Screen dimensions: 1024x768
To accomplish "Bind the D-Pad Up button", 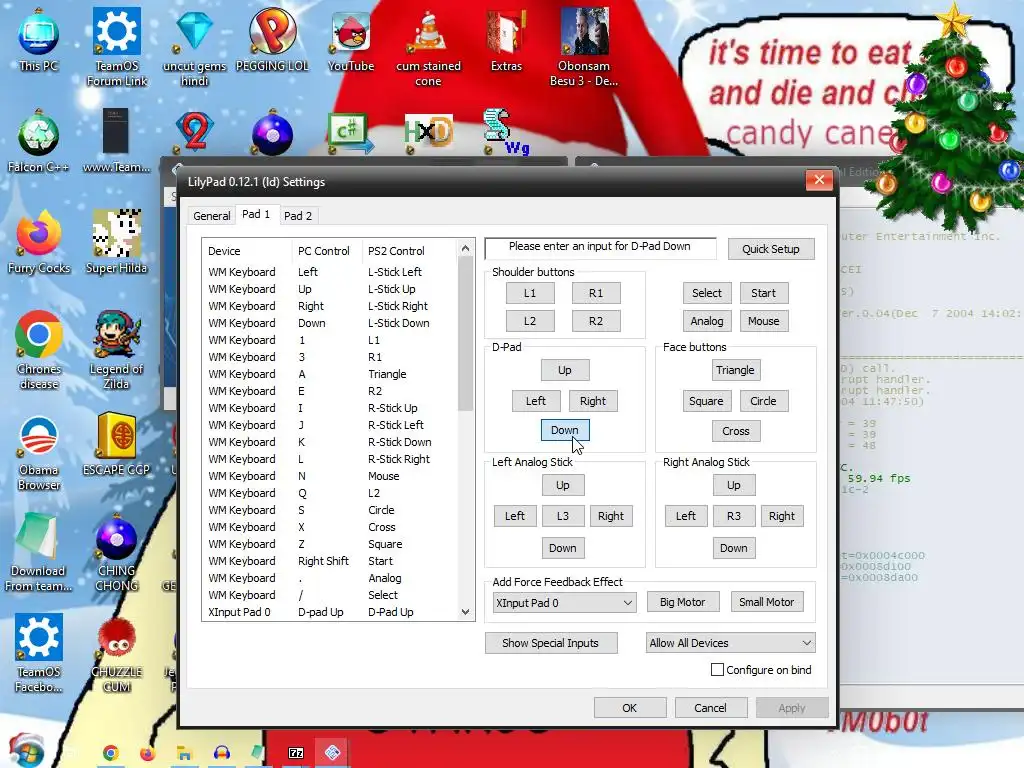I will [565, 370].
